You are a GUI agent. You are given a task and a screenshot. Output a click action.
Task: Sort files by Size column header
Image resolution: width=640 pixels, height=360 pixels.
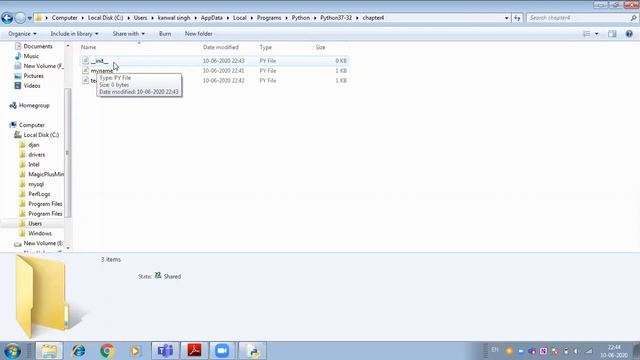coord(320,47)
